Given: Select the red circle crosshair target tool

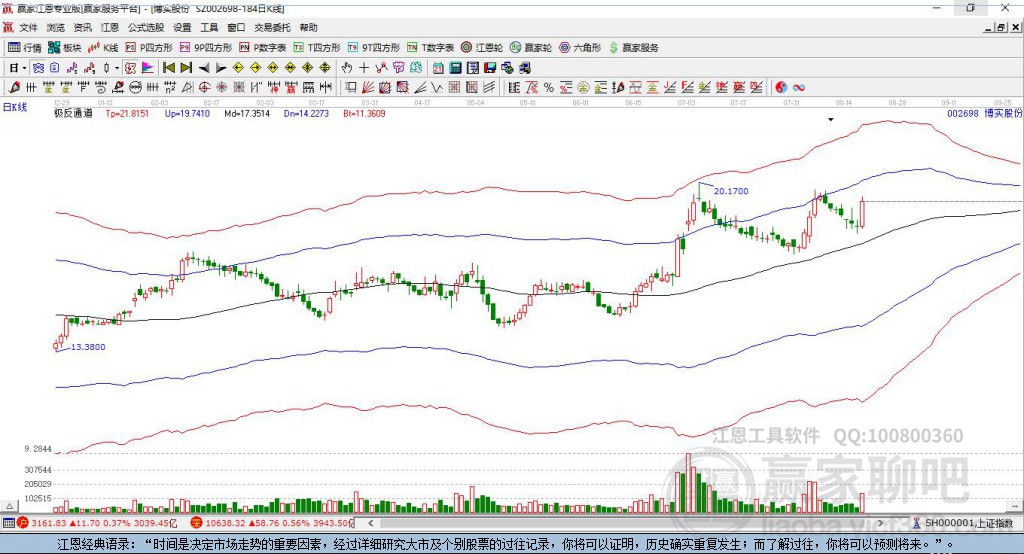Looking at the screenshot, I should coord(204,87).
